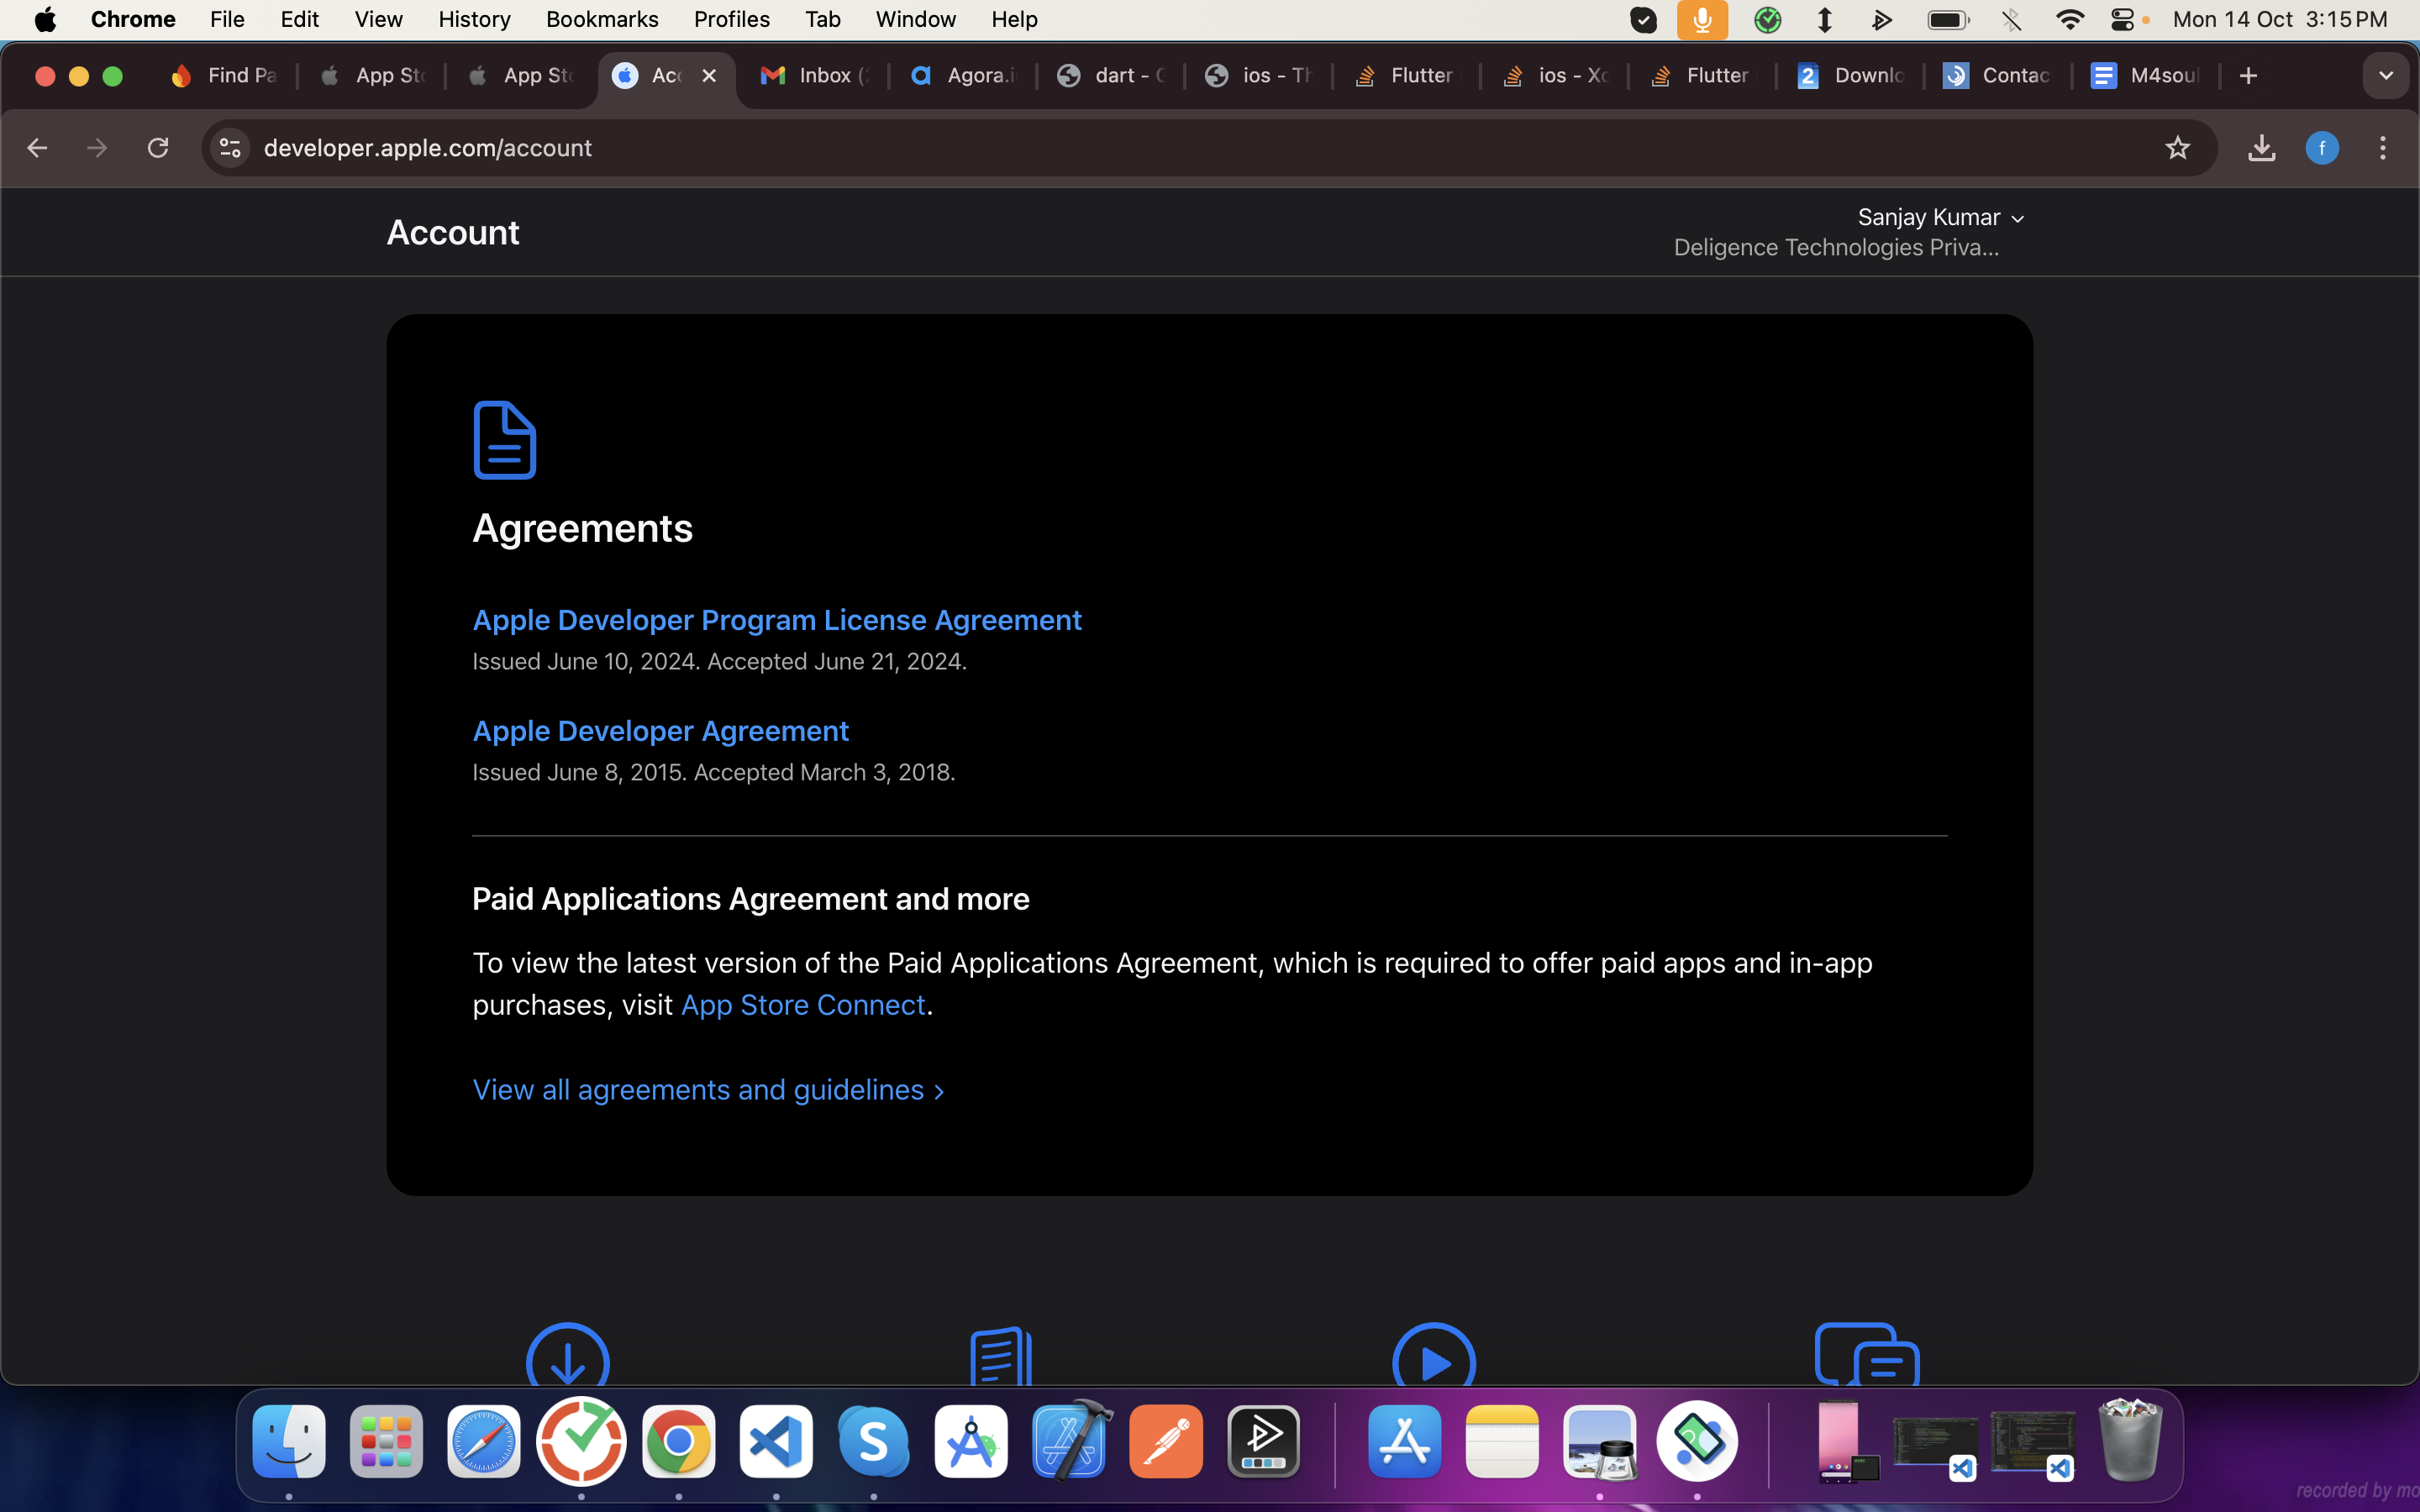
Task: Open Trash in the dock
Action: coord(2130,1441)
